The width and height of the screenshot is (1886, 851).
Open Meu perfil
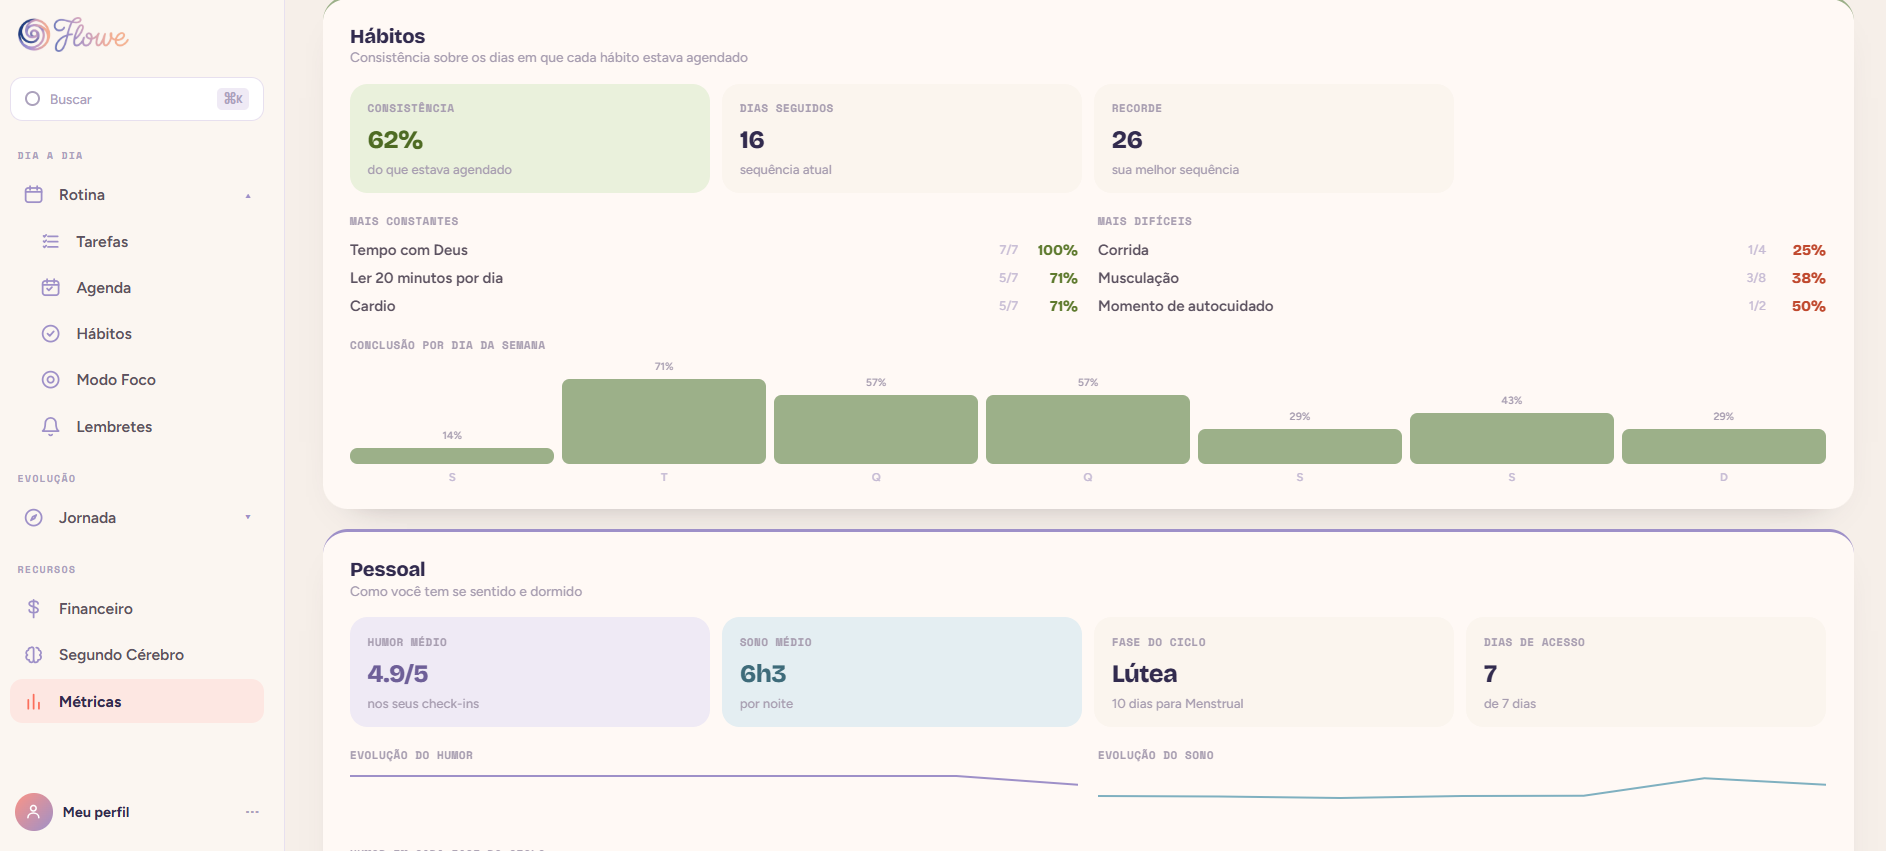(x=96, y=812)
